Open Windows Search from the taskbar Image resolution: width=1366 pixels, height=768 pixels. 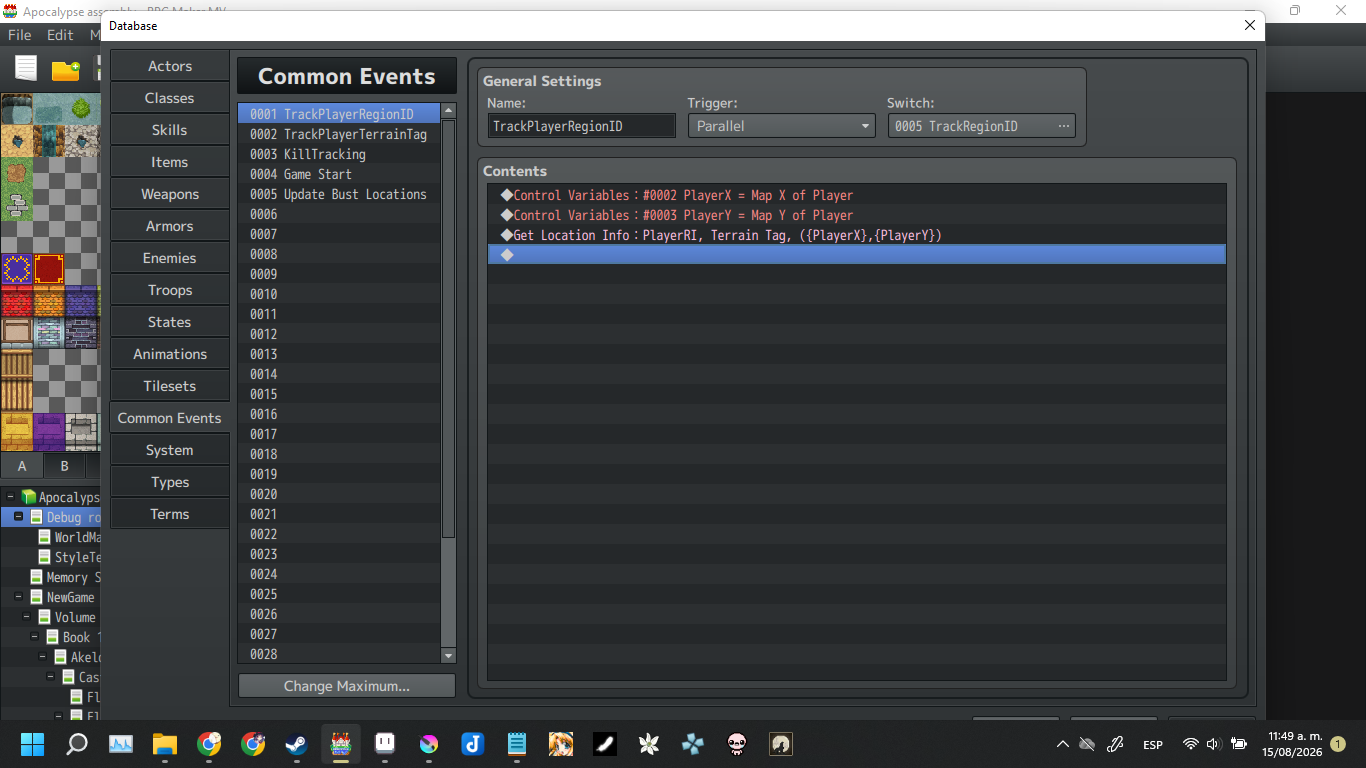[77, 744]
